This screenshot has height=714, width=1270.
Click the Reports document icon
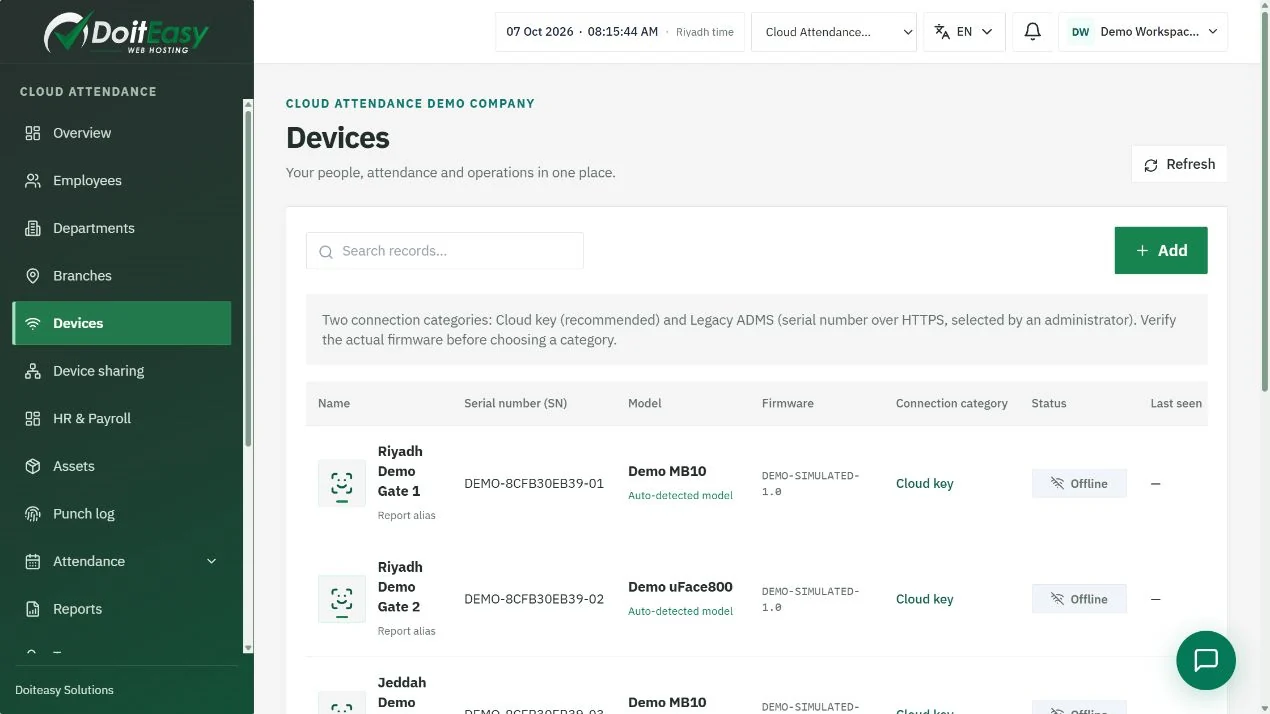click(33, 609)
